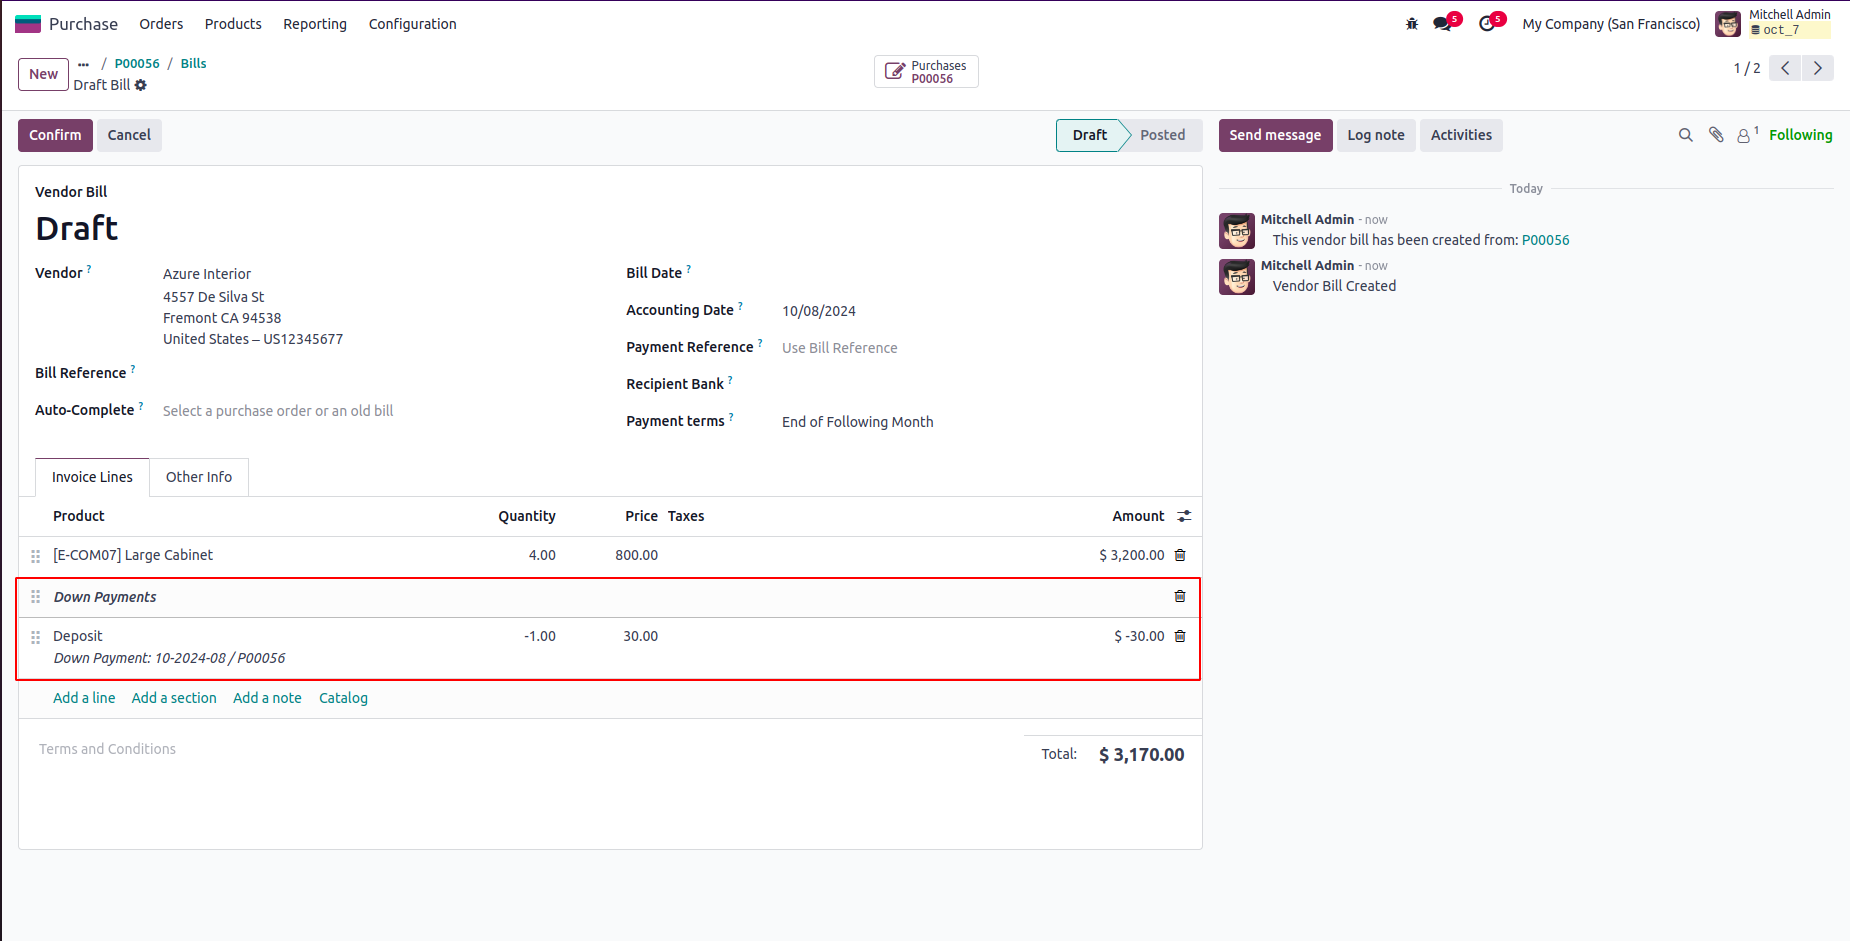Open the column settings adjust icon
This screenshot has width=1850, height=941.
click(x=1184, y=516)
